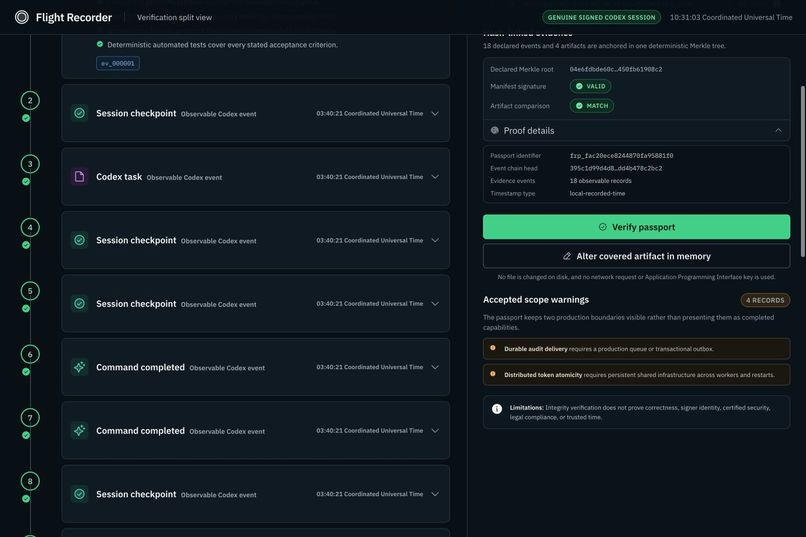Select timeline marker number 3
This screenshot has height=537, width=806.
pyautogui.click(x=30, y=164)
